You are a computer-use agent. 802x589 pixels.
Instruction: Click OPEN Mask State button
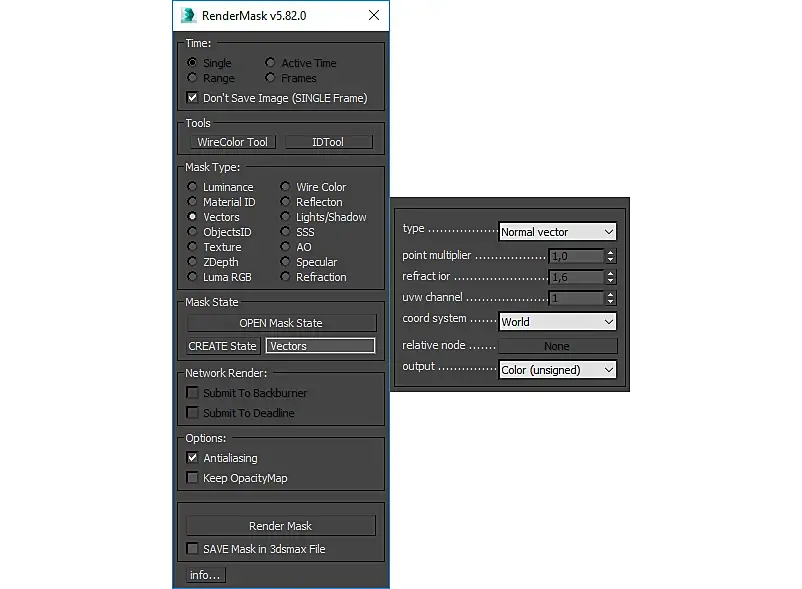click(x=281, y=323)
